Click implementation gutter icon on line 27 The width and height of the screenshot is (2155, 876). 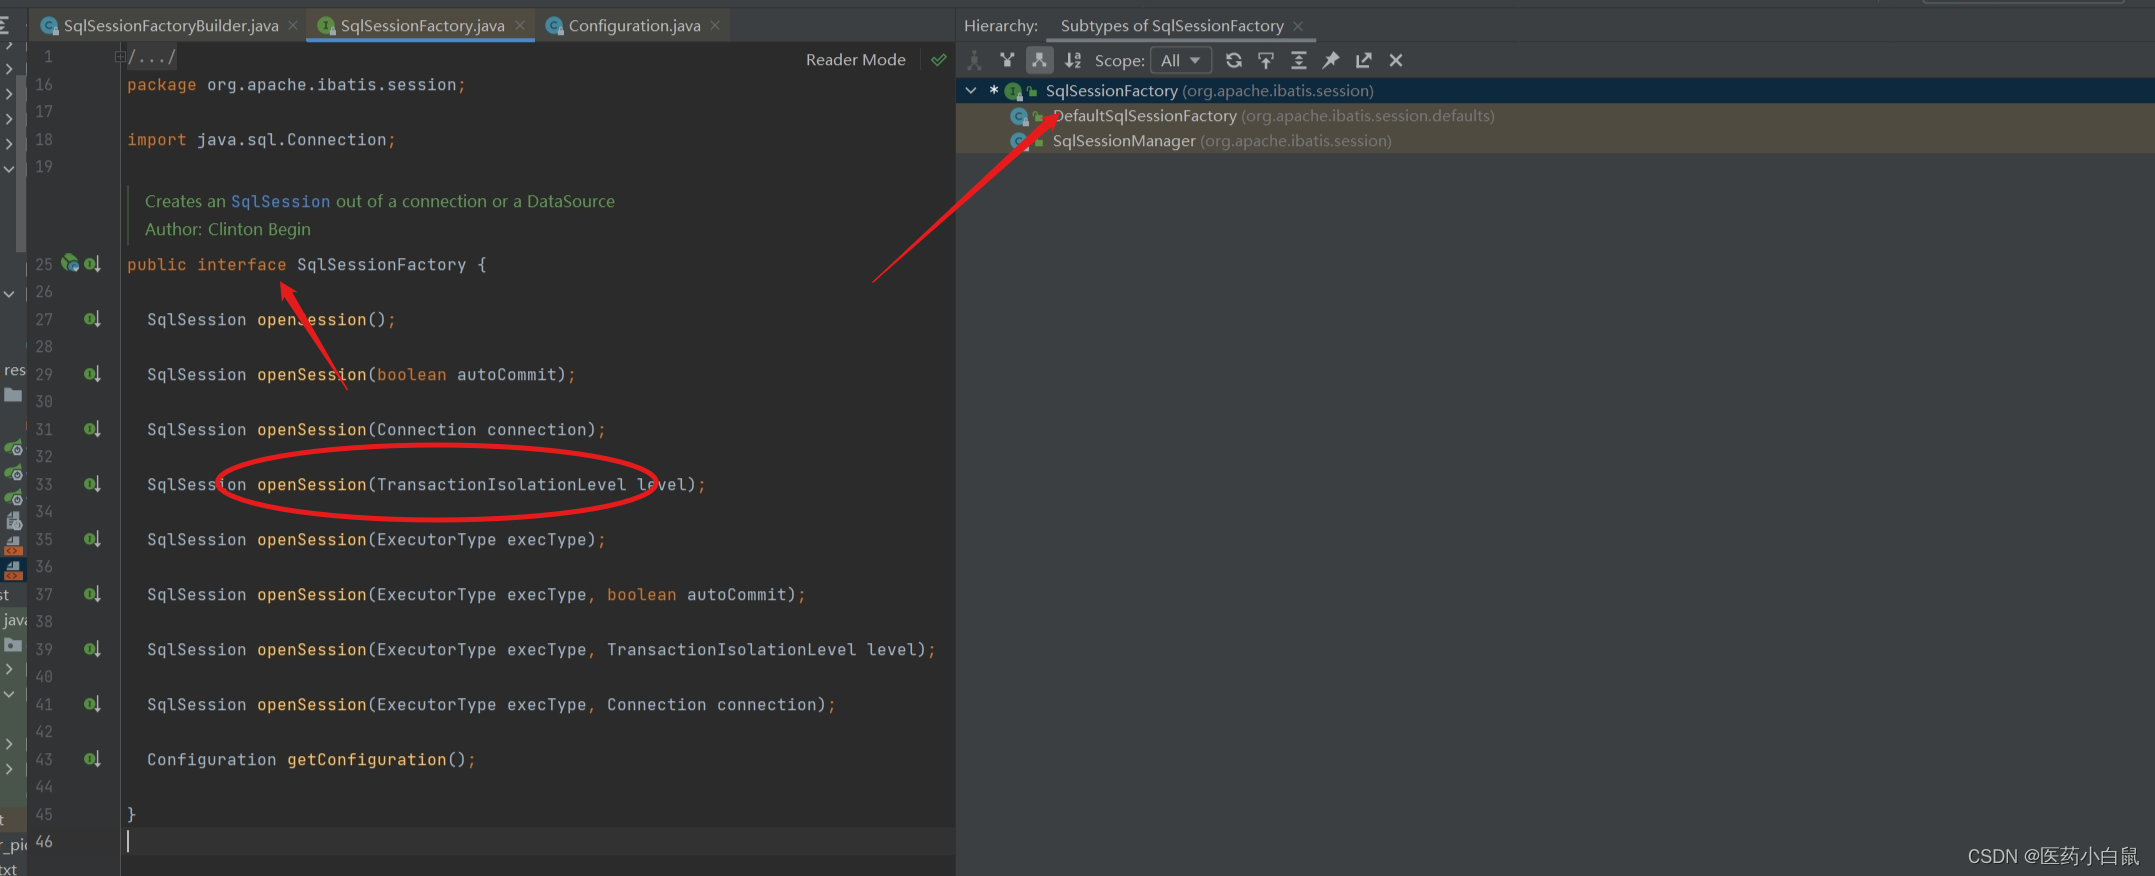point(92,319)
